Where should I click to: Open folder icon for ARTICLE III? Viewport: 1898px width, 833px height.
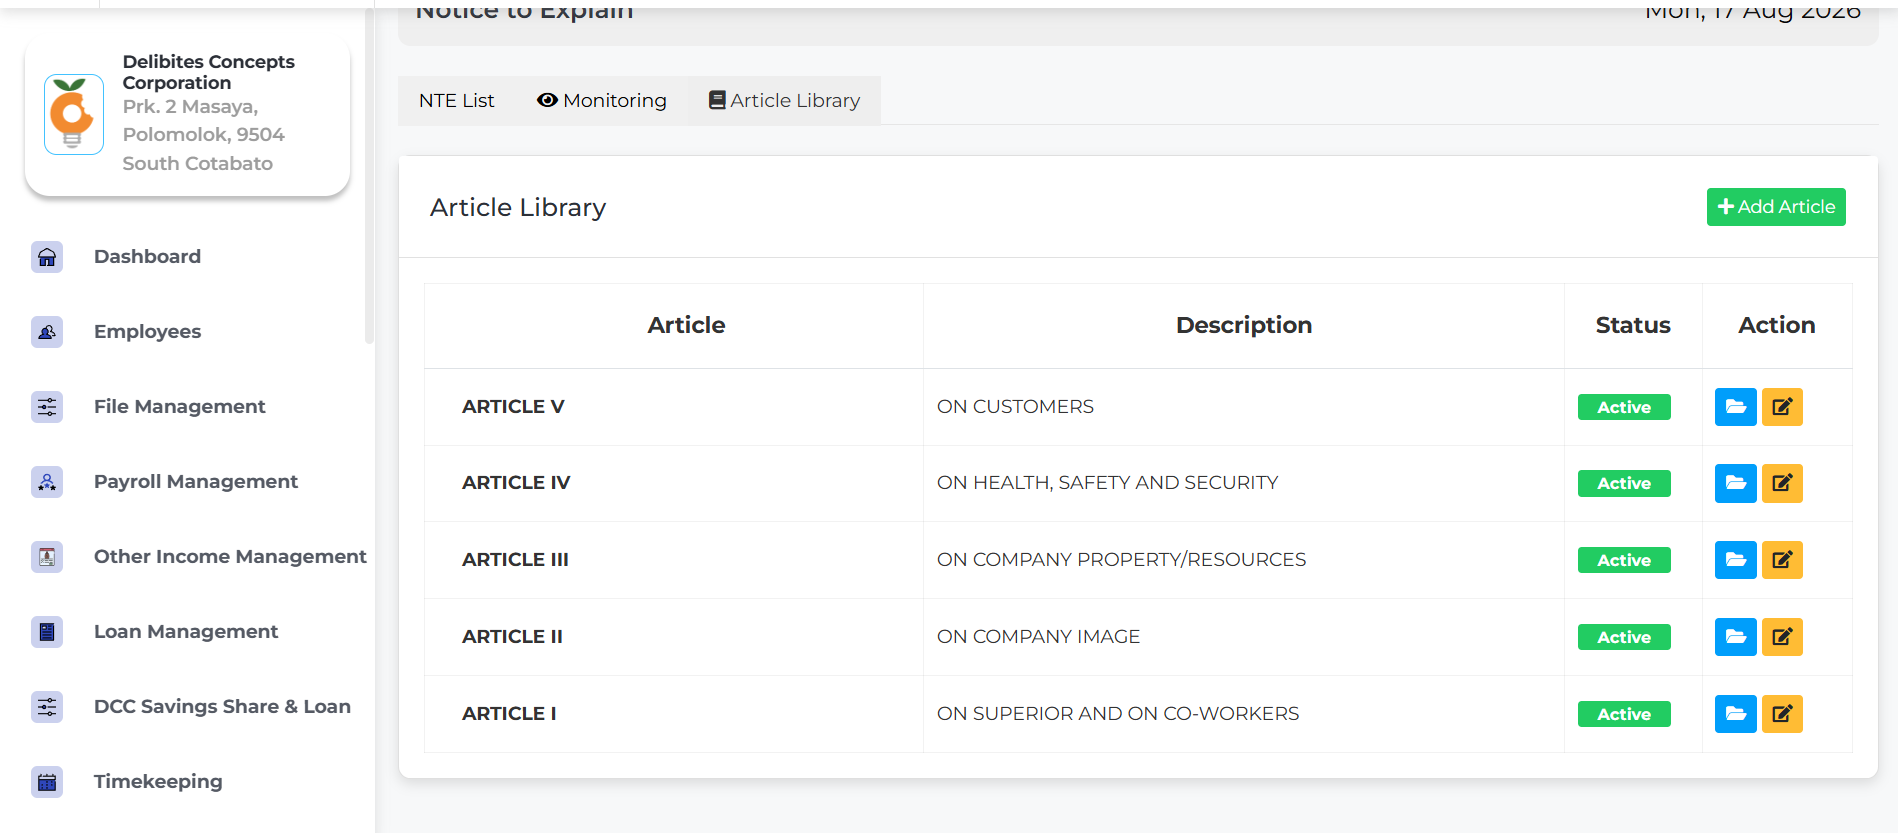1735,560
